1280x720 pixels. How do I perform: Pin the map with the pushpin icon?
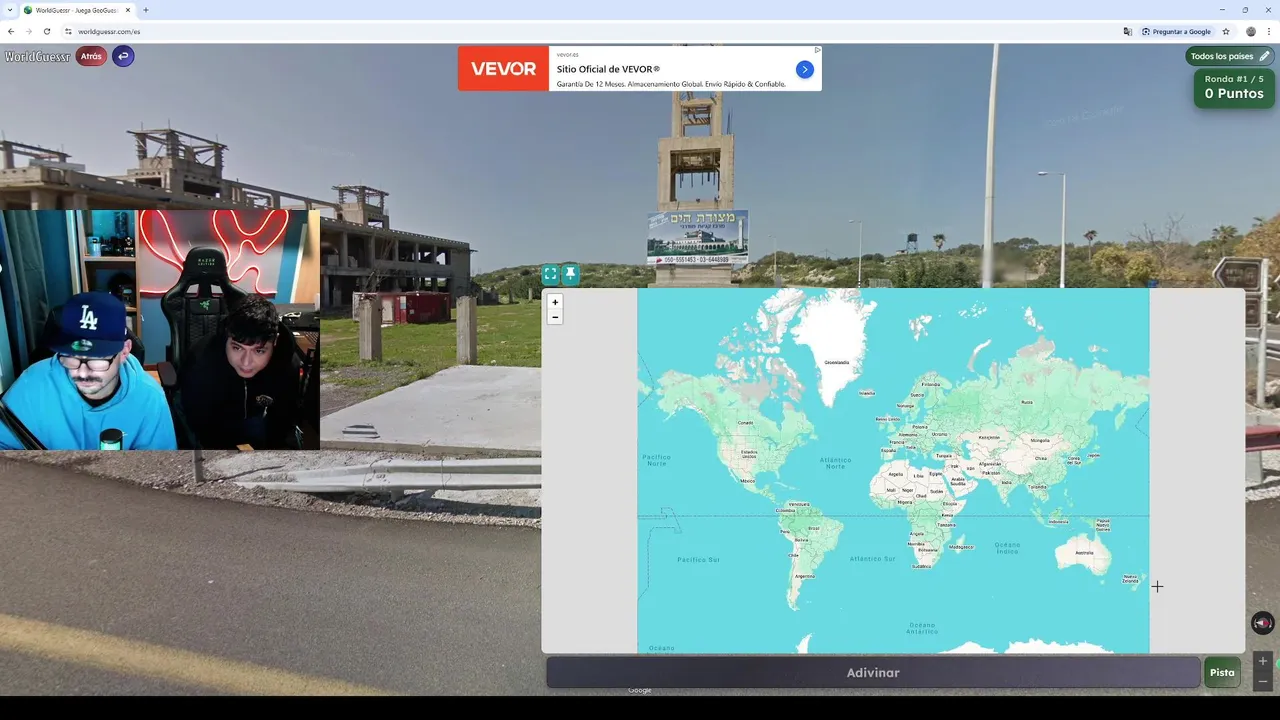point(570,274)
